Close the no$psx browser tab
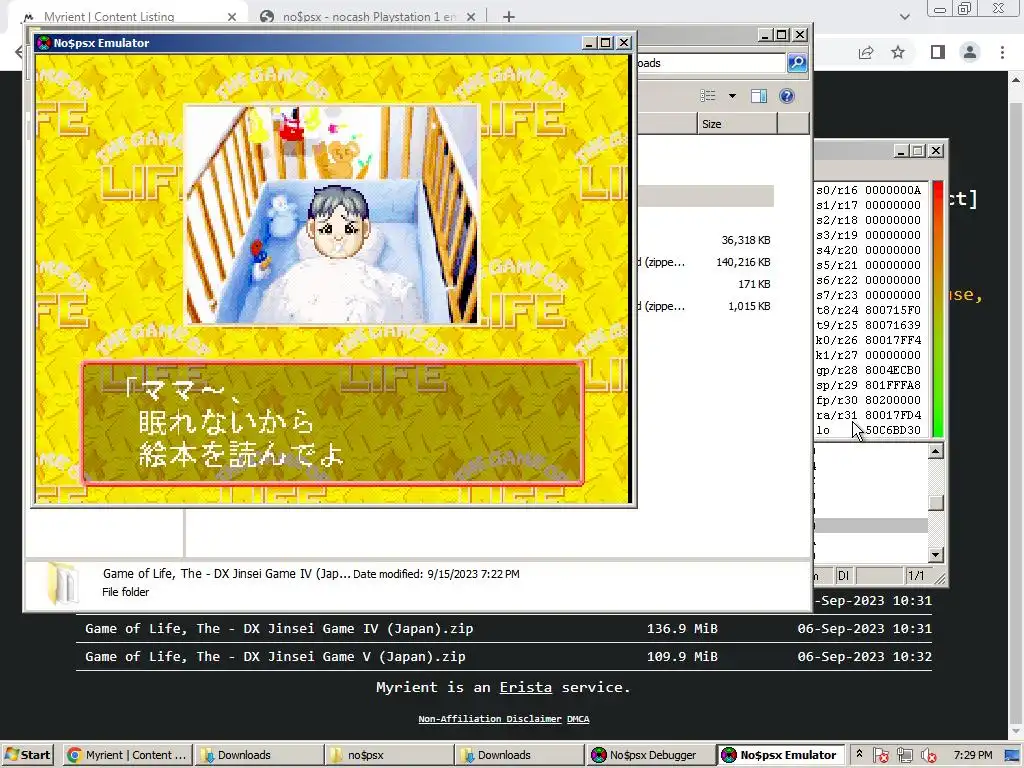Screen dimensions: 1024x768 (x=471, y=17)
